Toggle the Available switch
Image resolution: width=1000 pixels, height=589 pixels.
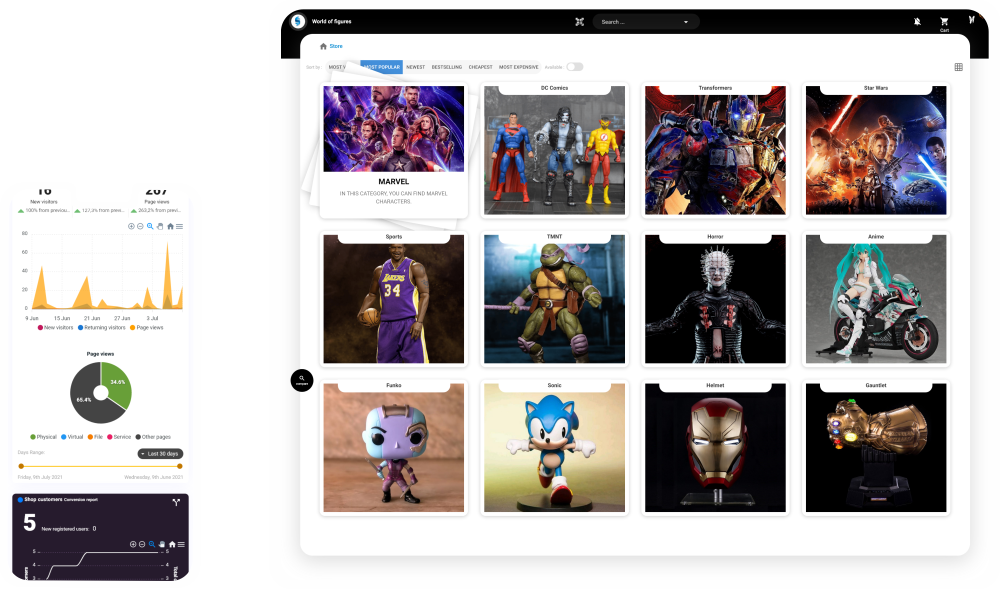click(575, 67)
